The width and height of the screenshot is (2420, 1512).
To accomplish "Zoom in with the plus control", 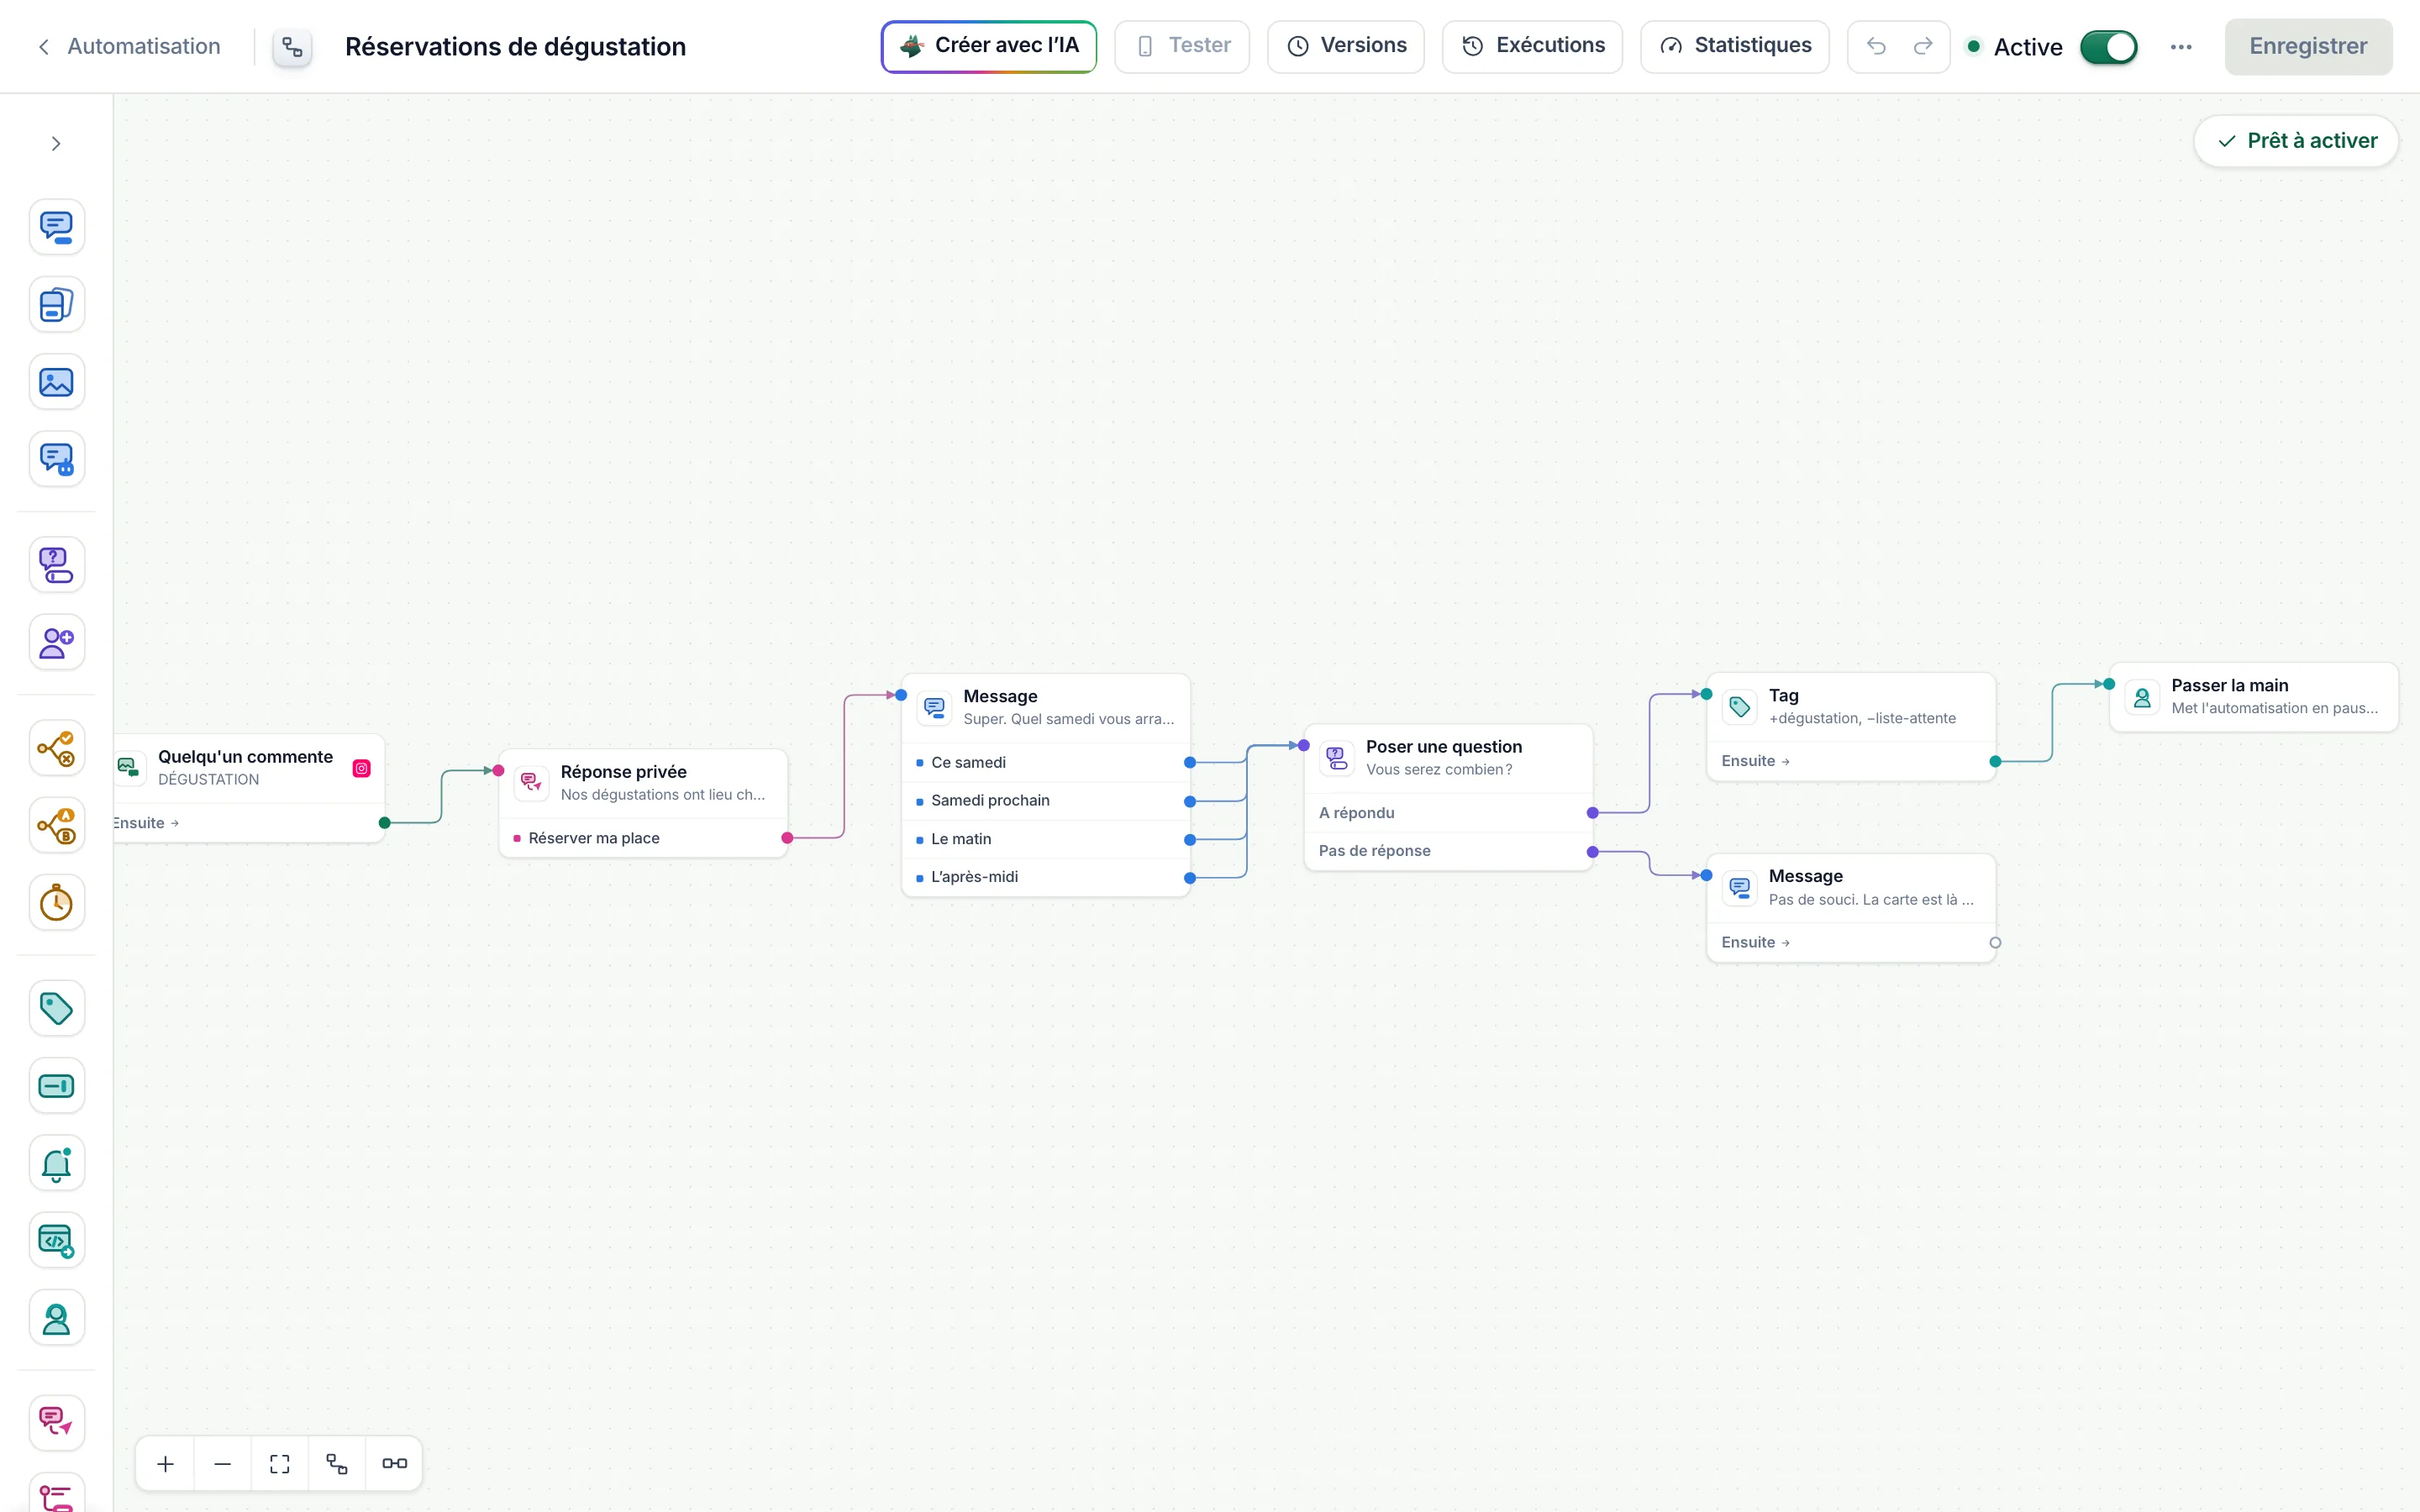I will (x=166, y=1464).
